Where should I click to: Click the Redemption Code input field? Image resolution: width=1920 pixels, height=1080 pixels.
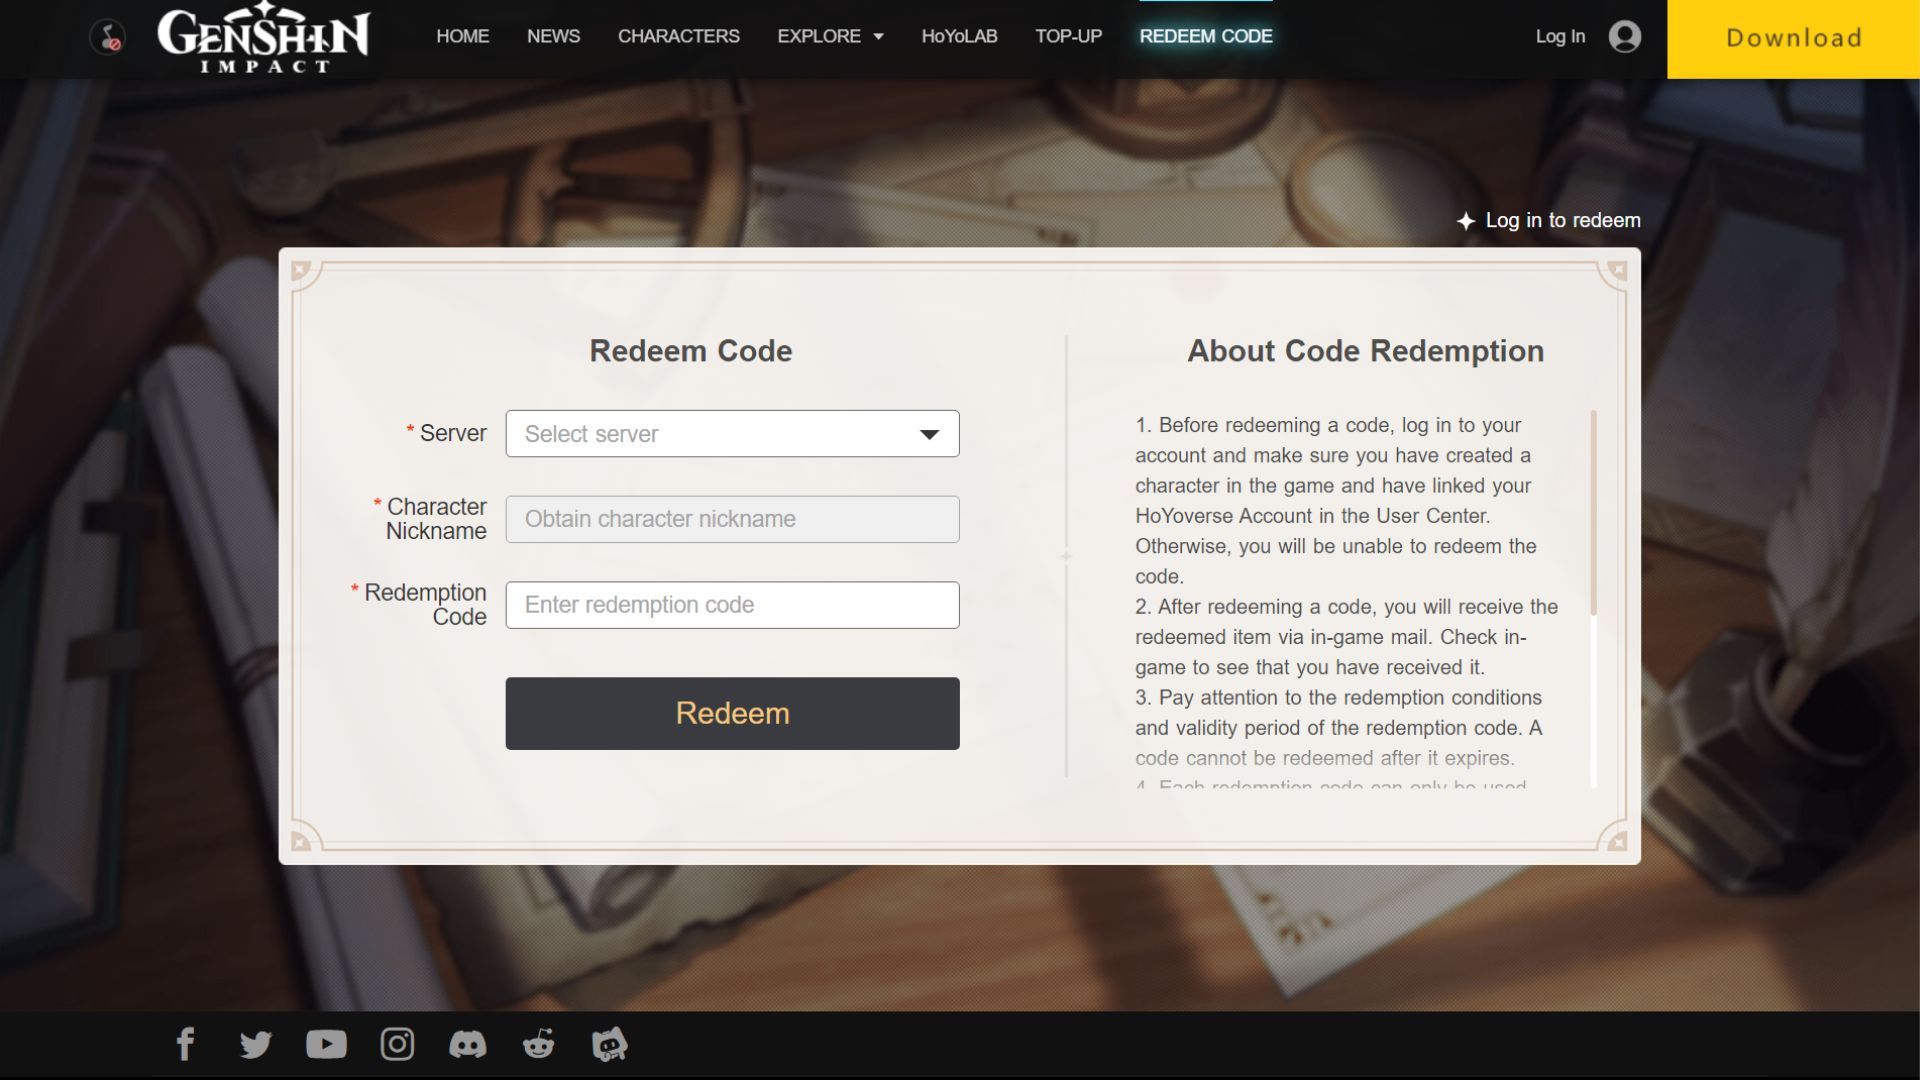[x=732, y=604]
